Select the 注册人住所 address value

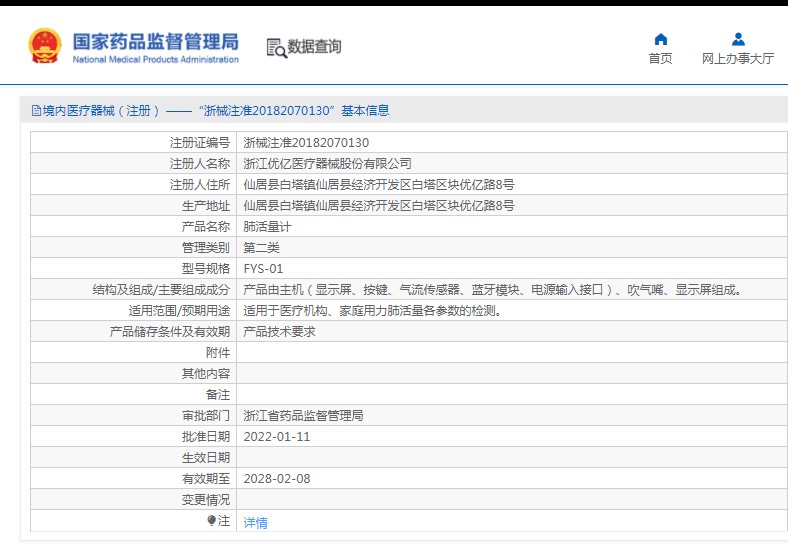pos(378,185)
